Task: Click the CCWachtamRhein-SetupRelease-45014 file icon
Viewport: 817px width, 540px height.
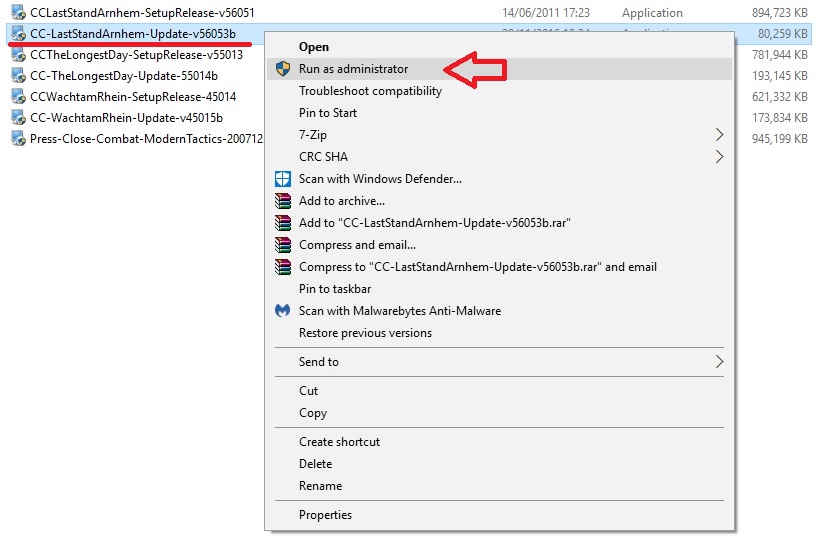Action: (18, 96)
